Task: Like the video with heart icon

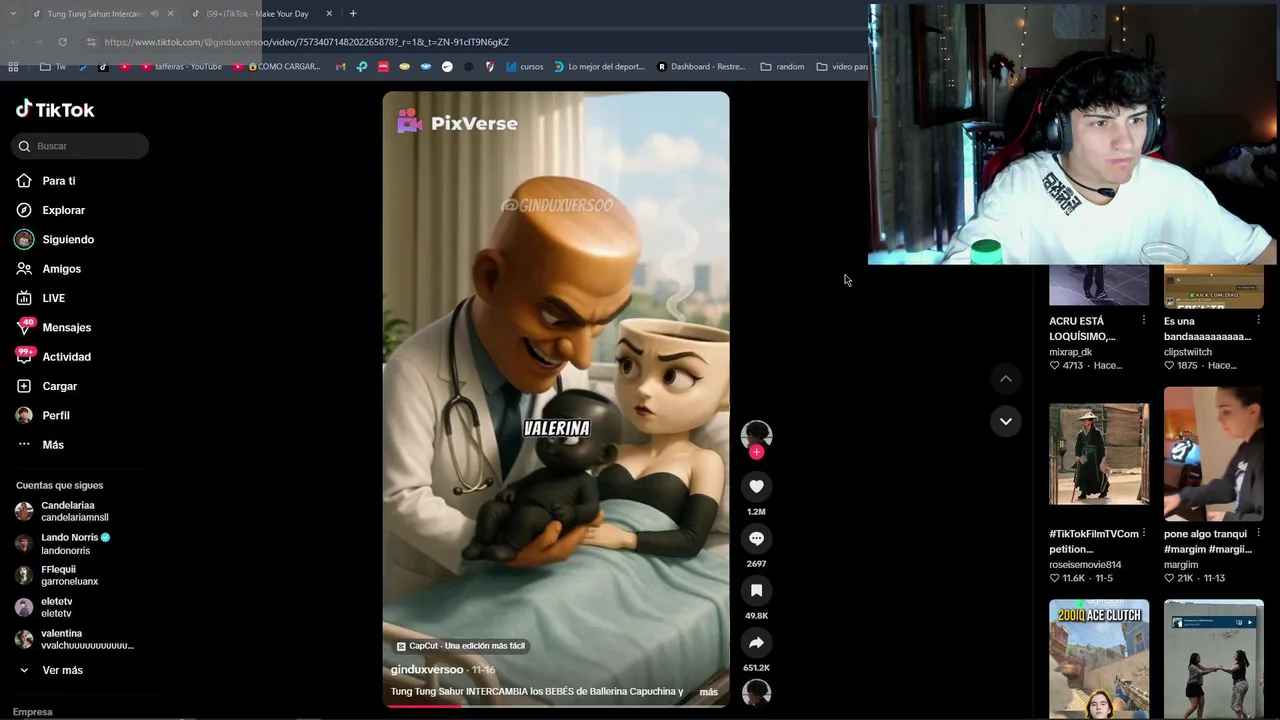Action: point(756,487)
